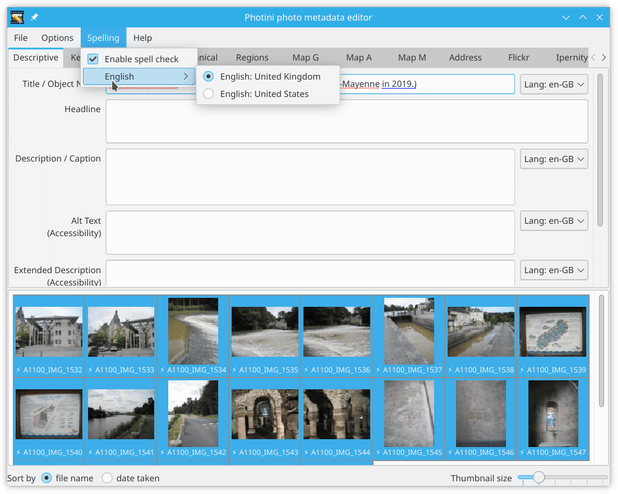Select thumbnail A1100_IMG_1544
Viewport: 618px width, 494px height.
[337, 419]
